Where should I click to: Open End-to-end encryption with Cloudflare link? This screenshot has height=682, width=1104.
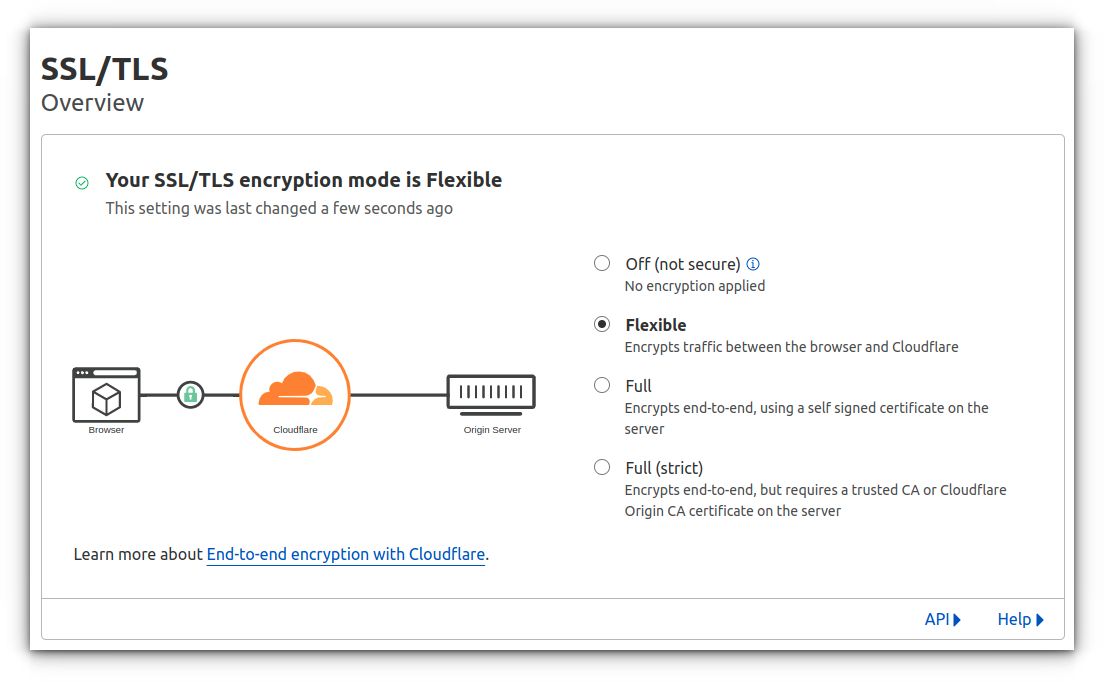(346, 554)
